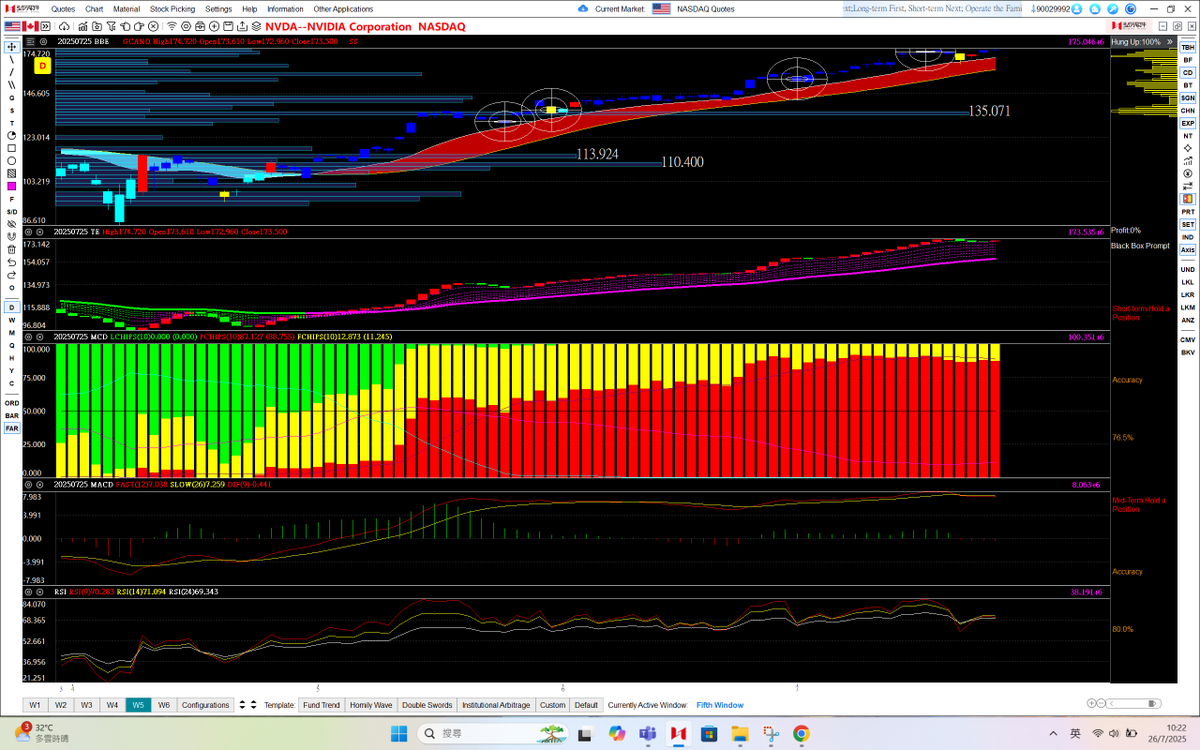Switch to US market flag icon
Screen dimensions: 1200x750
pos(12,26)
